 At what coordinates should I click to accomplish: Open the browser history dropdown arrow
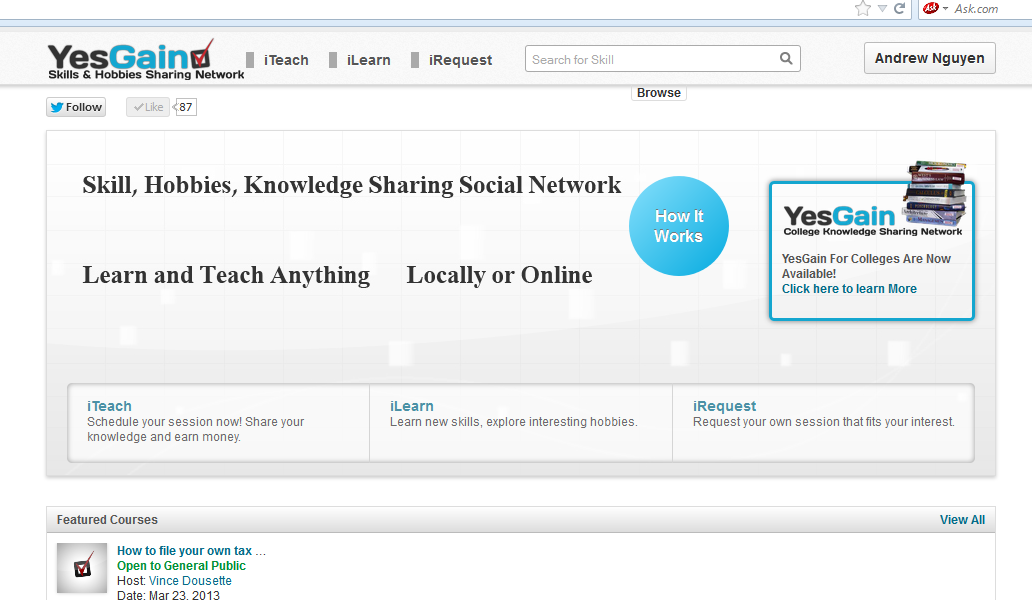pyautogui.click(x=882, y=9)
